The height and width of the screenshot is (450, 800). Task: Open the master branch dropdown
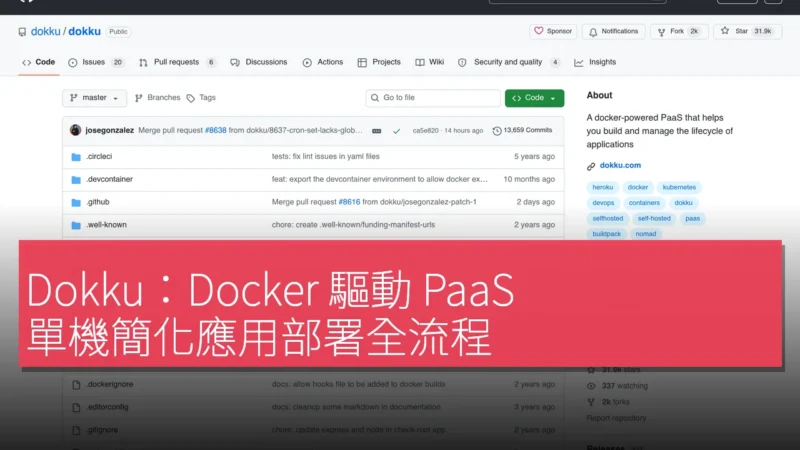(x=94, y=97)
